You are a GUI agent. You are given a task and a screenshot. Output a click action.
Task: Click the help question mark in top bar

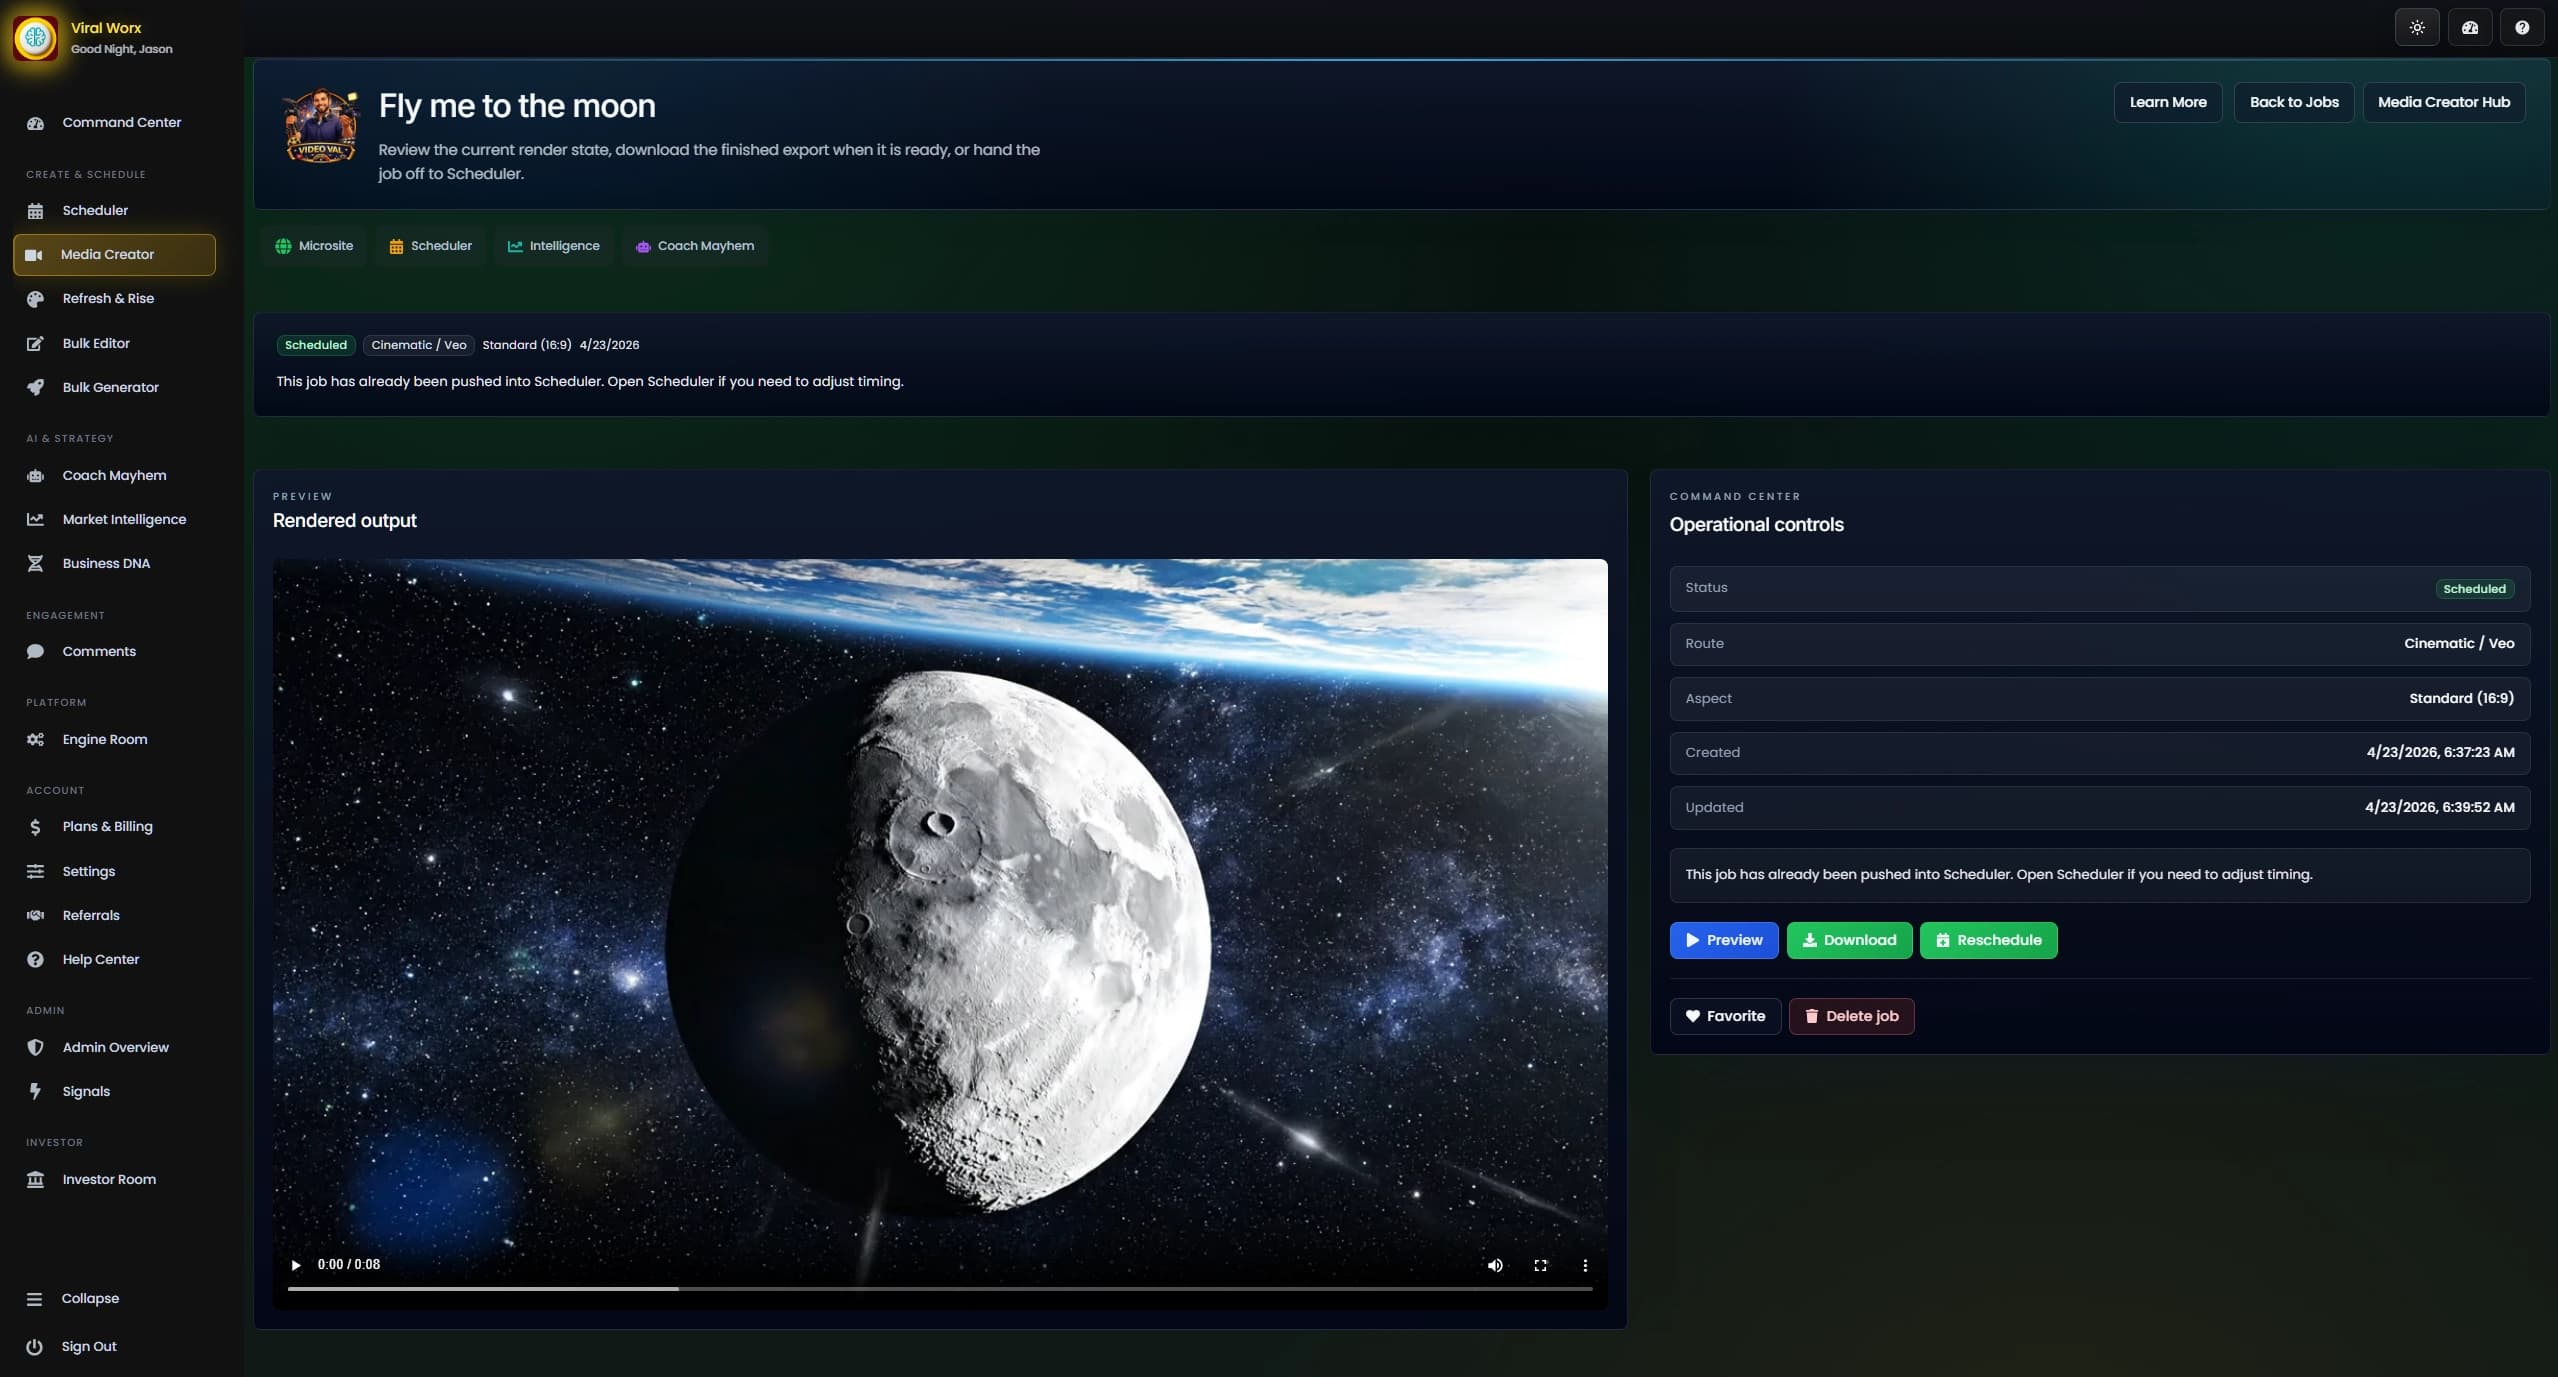(x=2522, y=28)
